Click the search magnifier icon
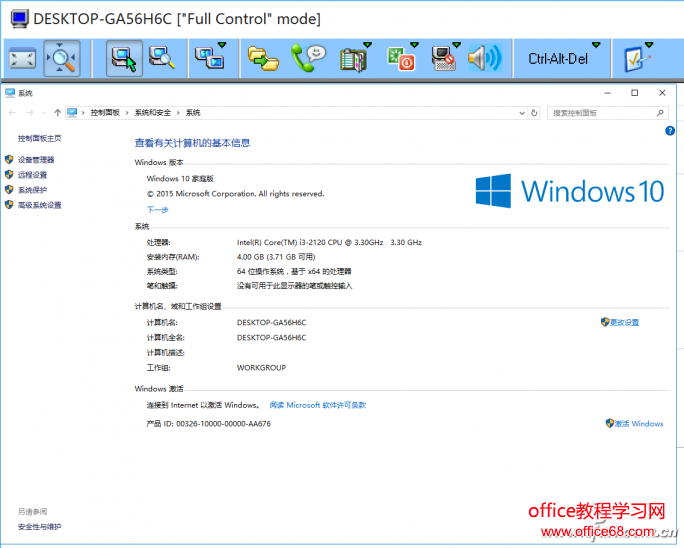This screenshot has width=684, height=548. pyautogui.click(x=660, y=113)
